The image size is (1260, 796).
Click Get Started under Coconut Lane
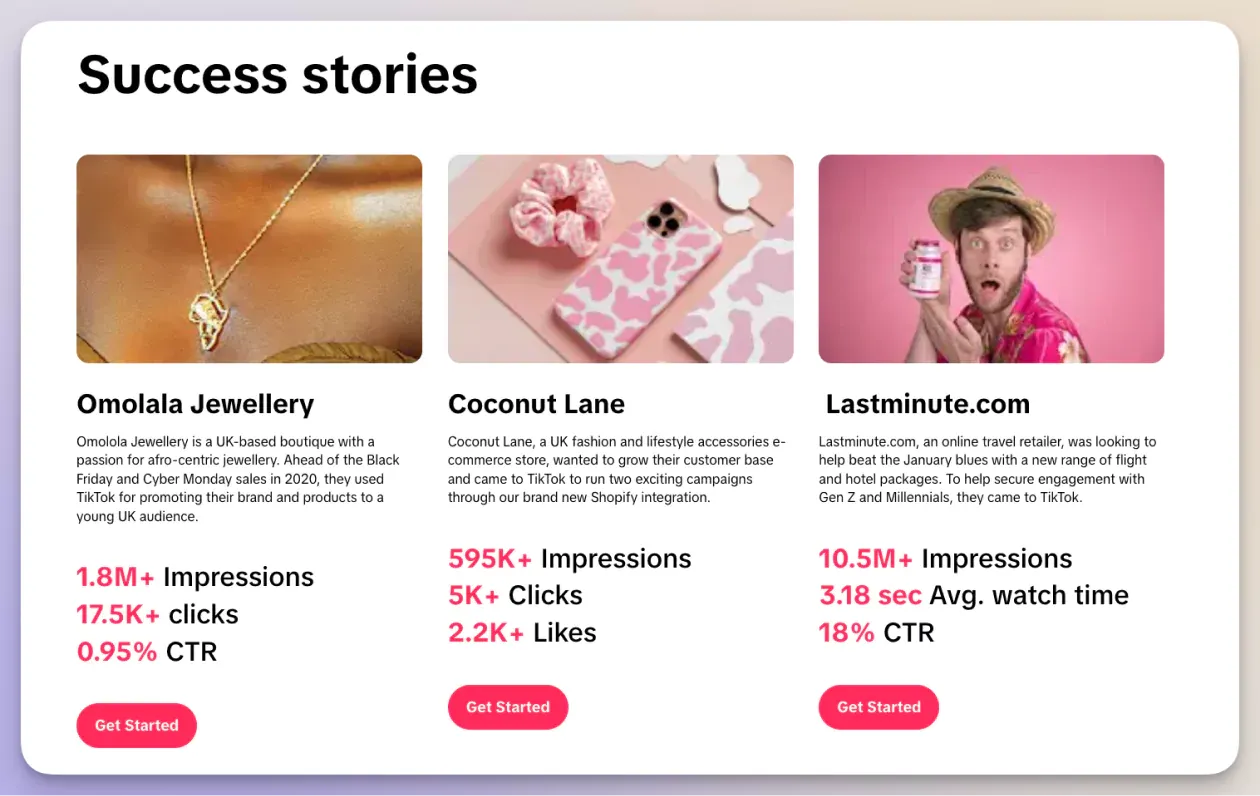(508, 707)
